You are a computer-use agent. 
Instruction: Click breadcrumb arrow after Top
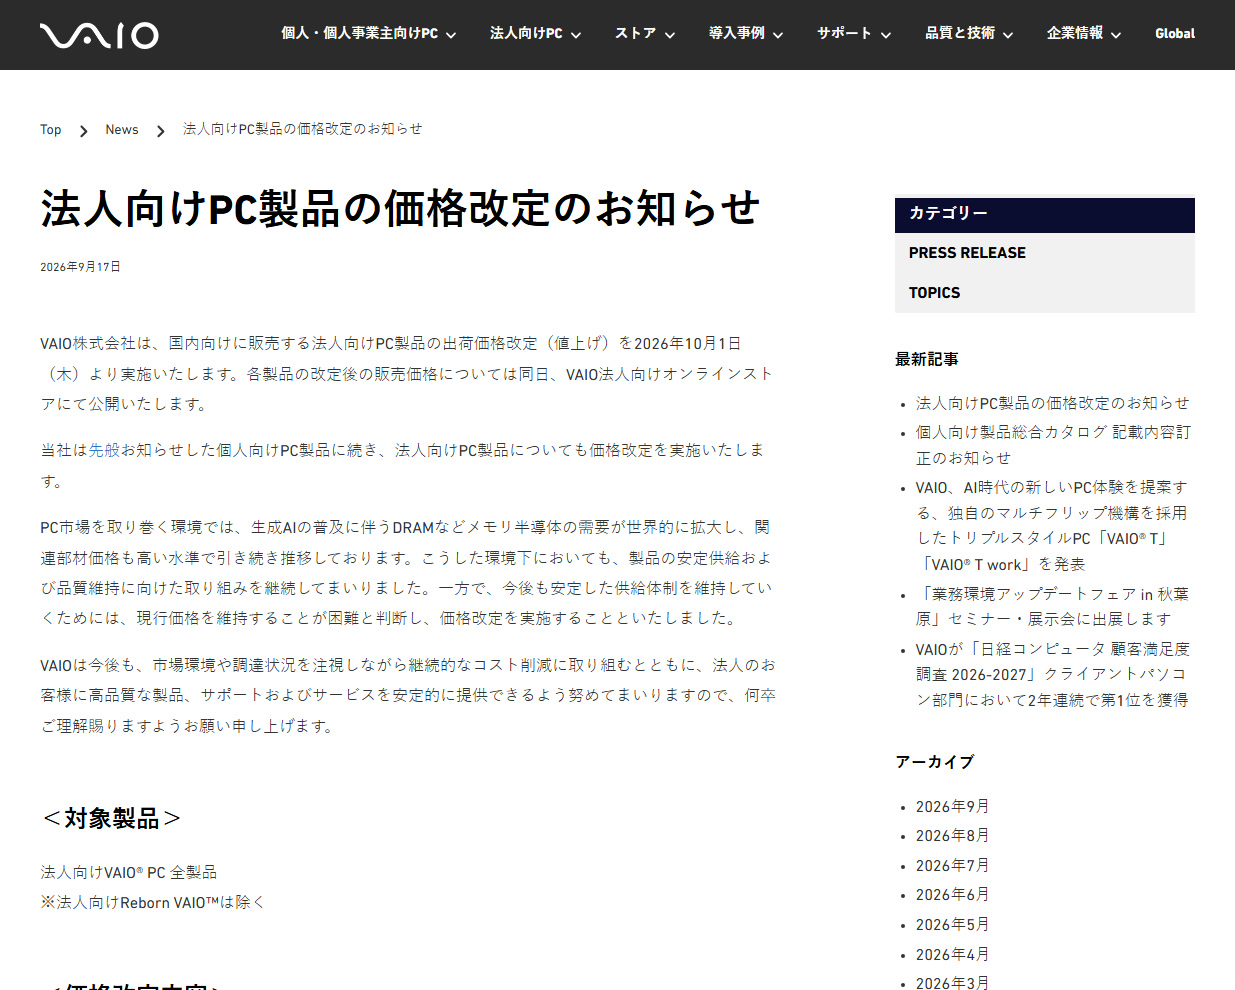84,131
